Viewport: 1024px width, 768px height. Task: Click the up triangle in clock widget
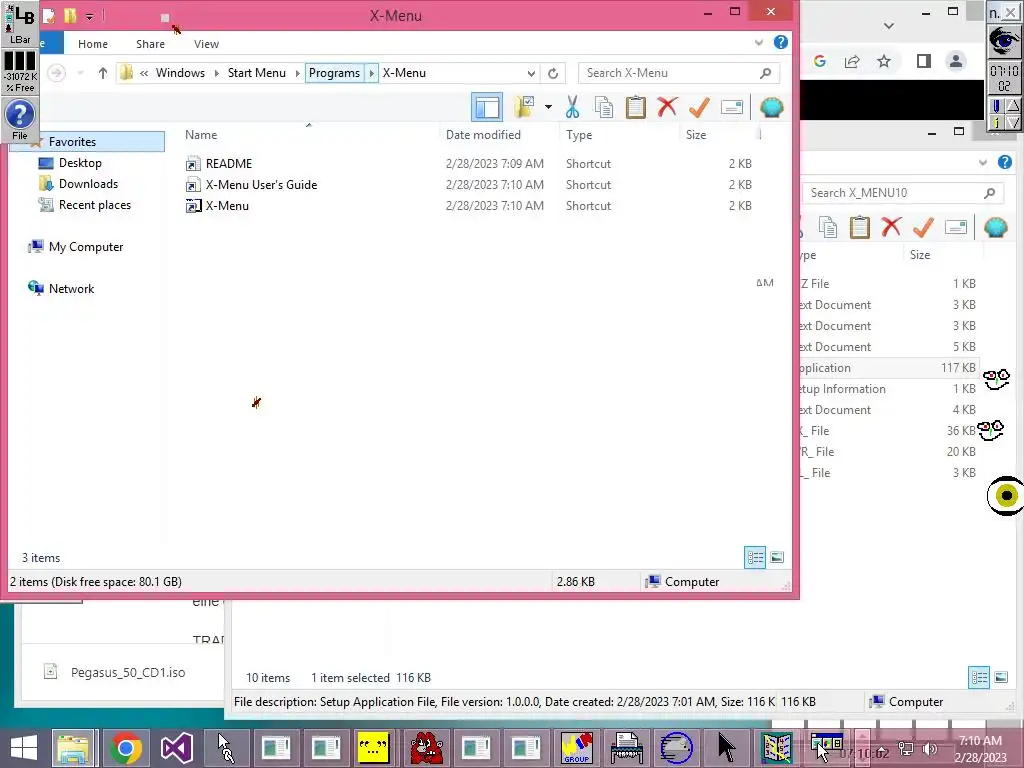[1012, 105]
